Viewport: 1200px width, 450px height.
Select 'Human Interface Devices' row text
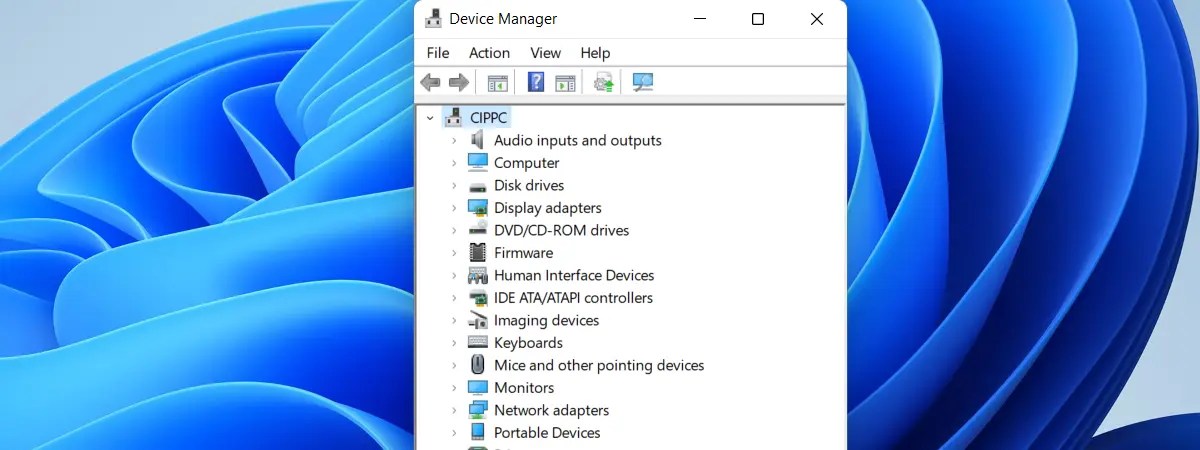(x=574, y=276)
